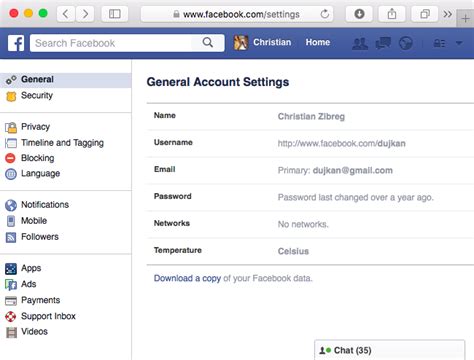The height and width of the screenshot is (360, 474).
Task: Click the General gears icon
Action: pos(11,80)
